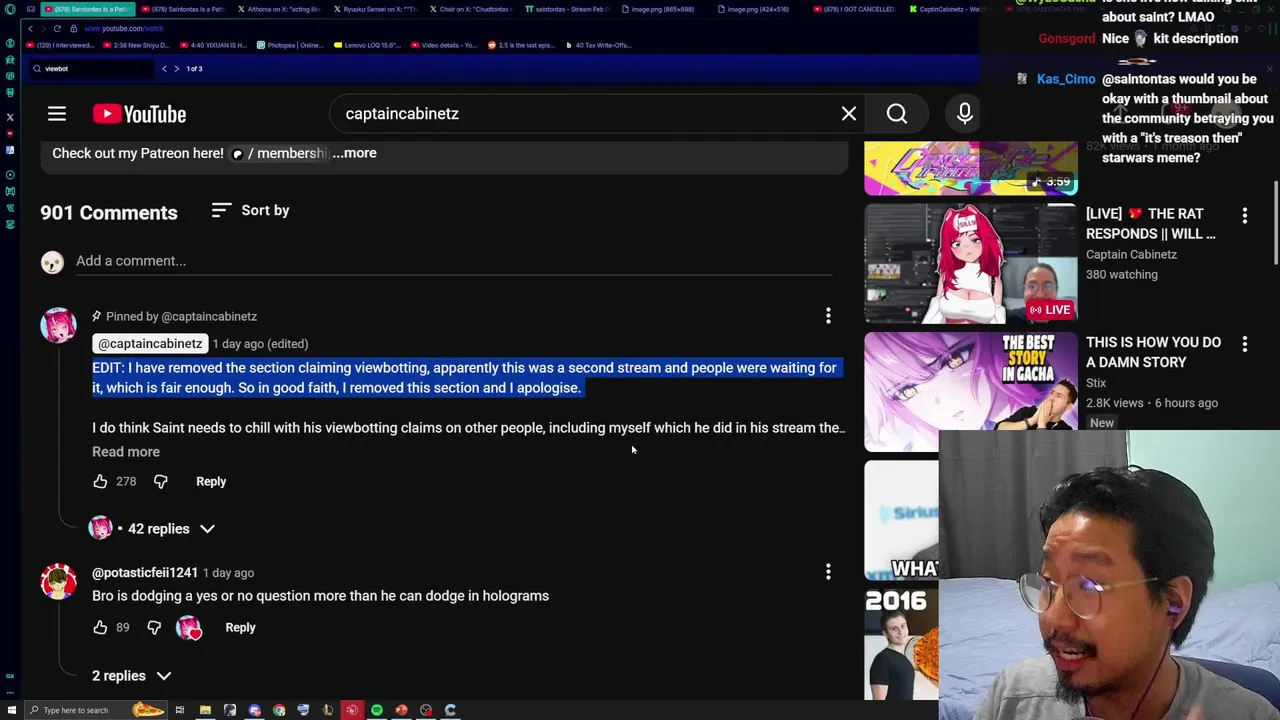Screen dimensions: 1280x720
Task: Like the pinned comment with 278 likes
Action: (100, 482)
